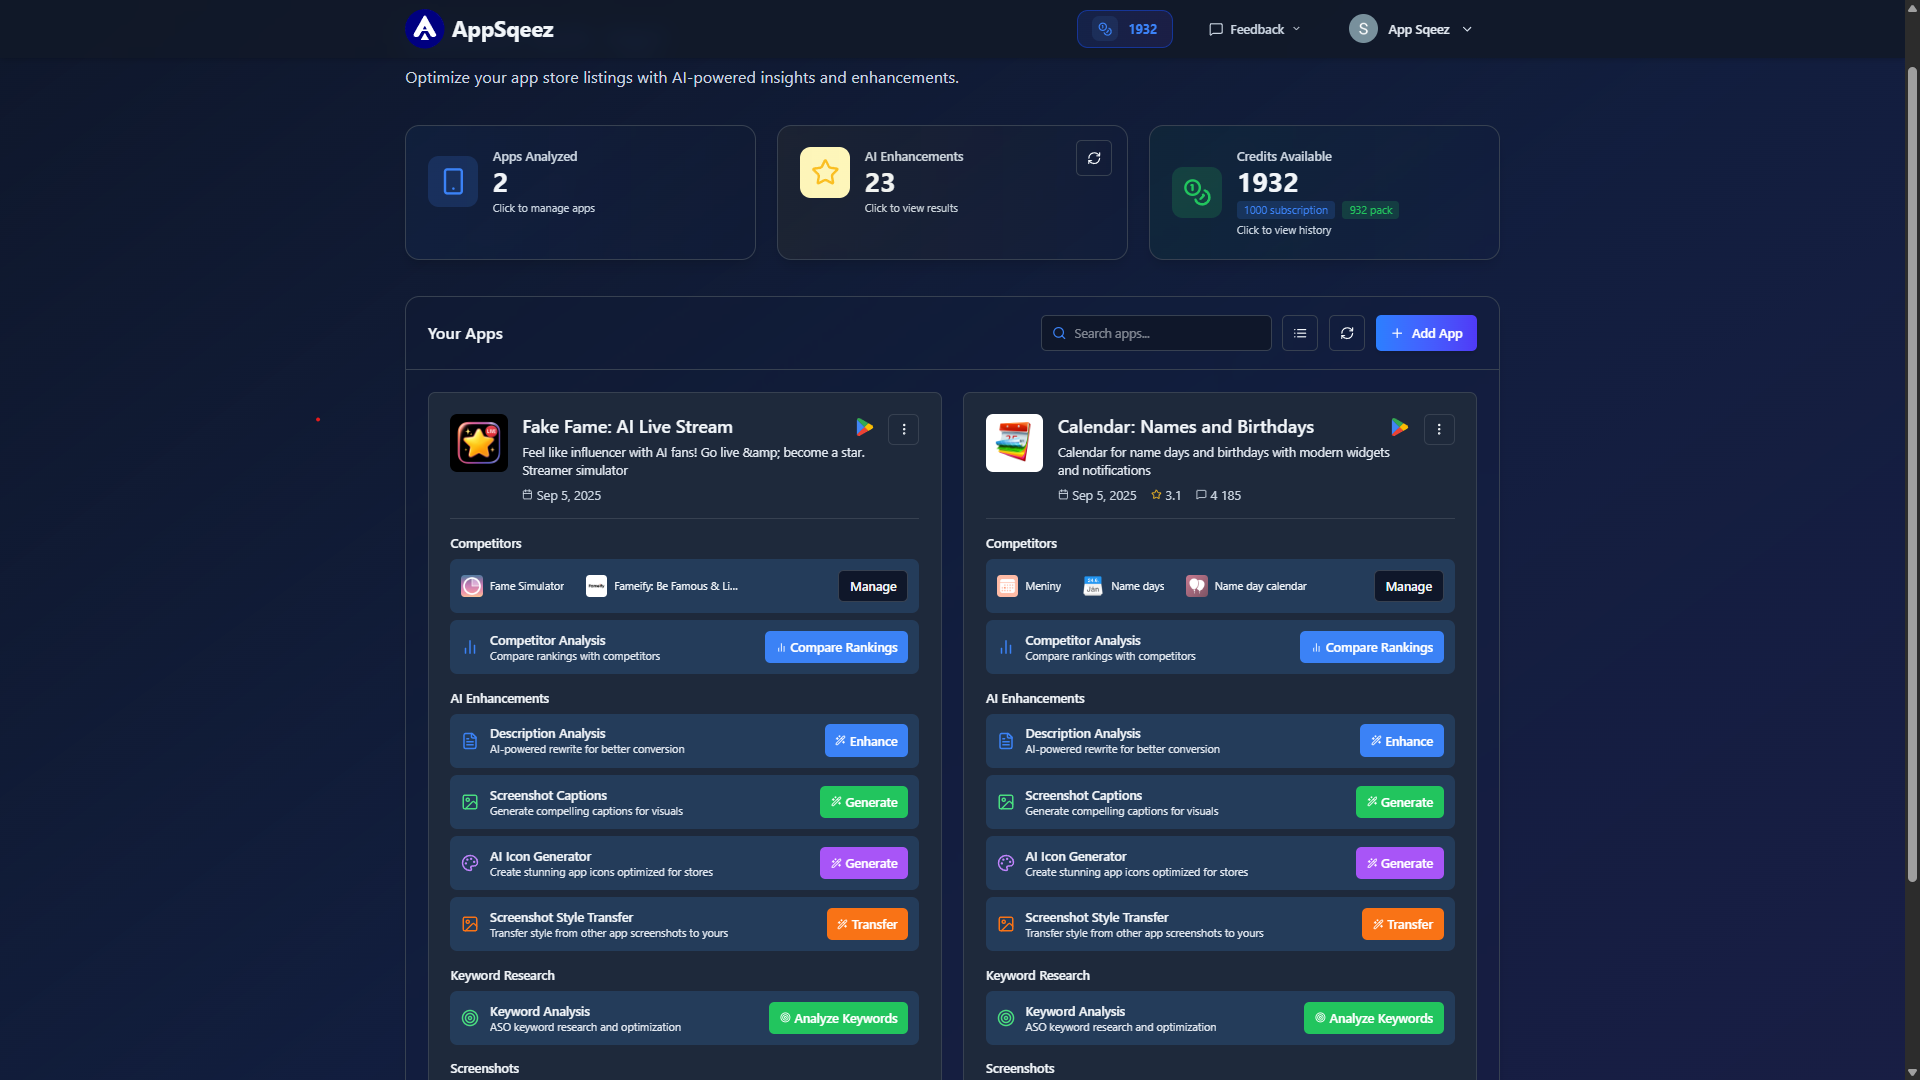Click the star icon in AI Enhancements

(825, 172)
